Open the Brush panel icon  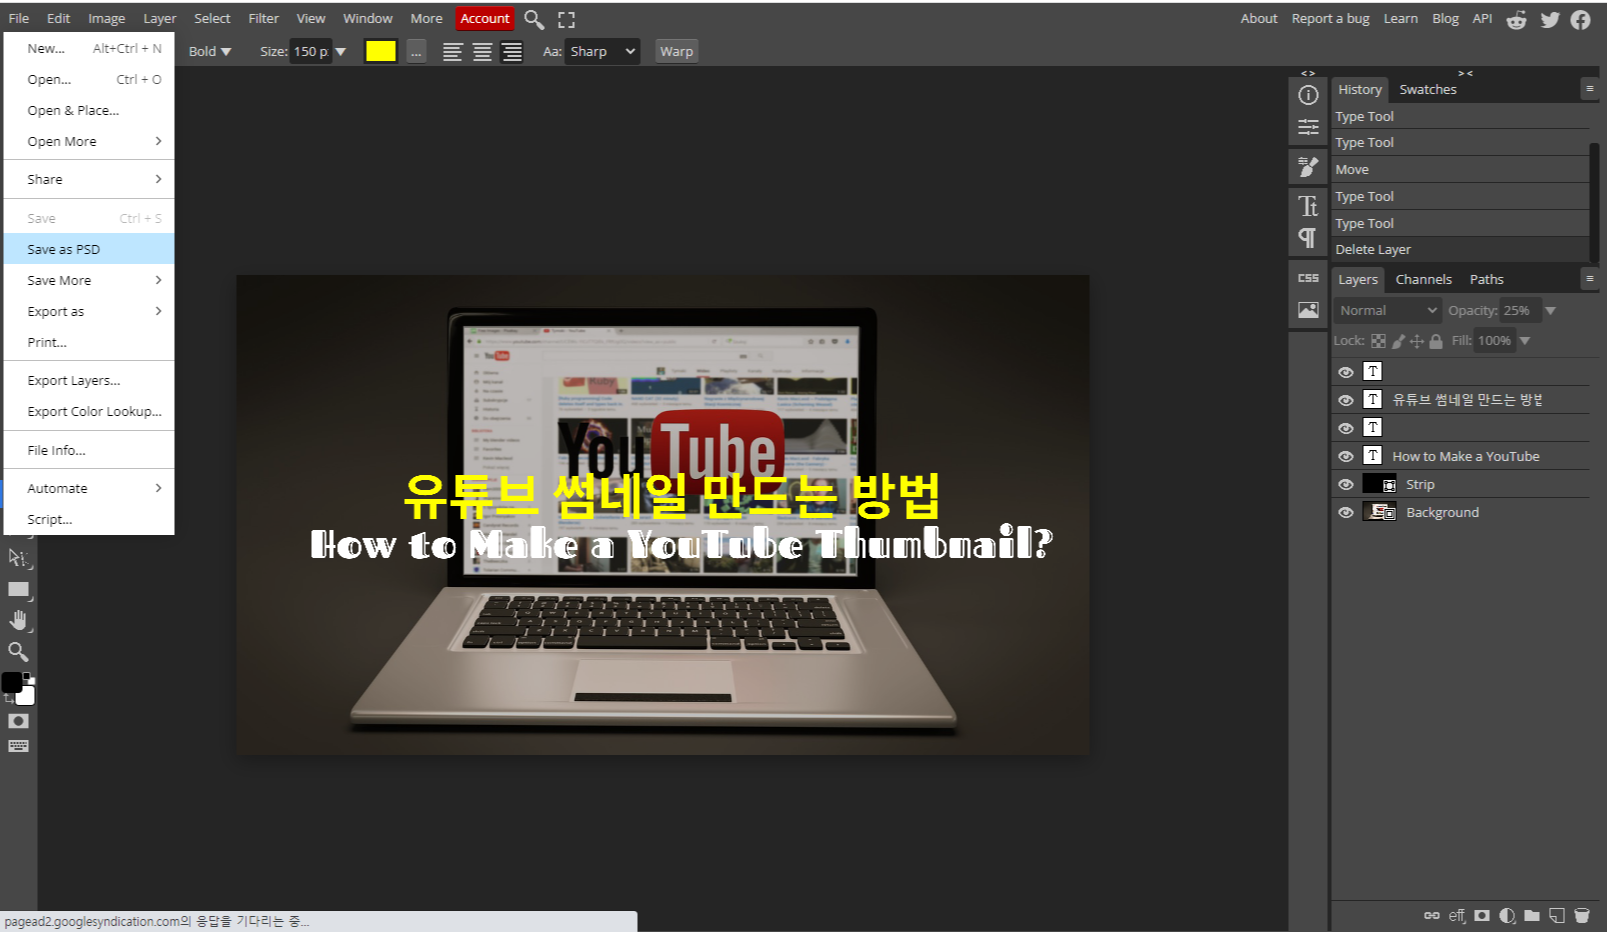tap(1308, 167)
